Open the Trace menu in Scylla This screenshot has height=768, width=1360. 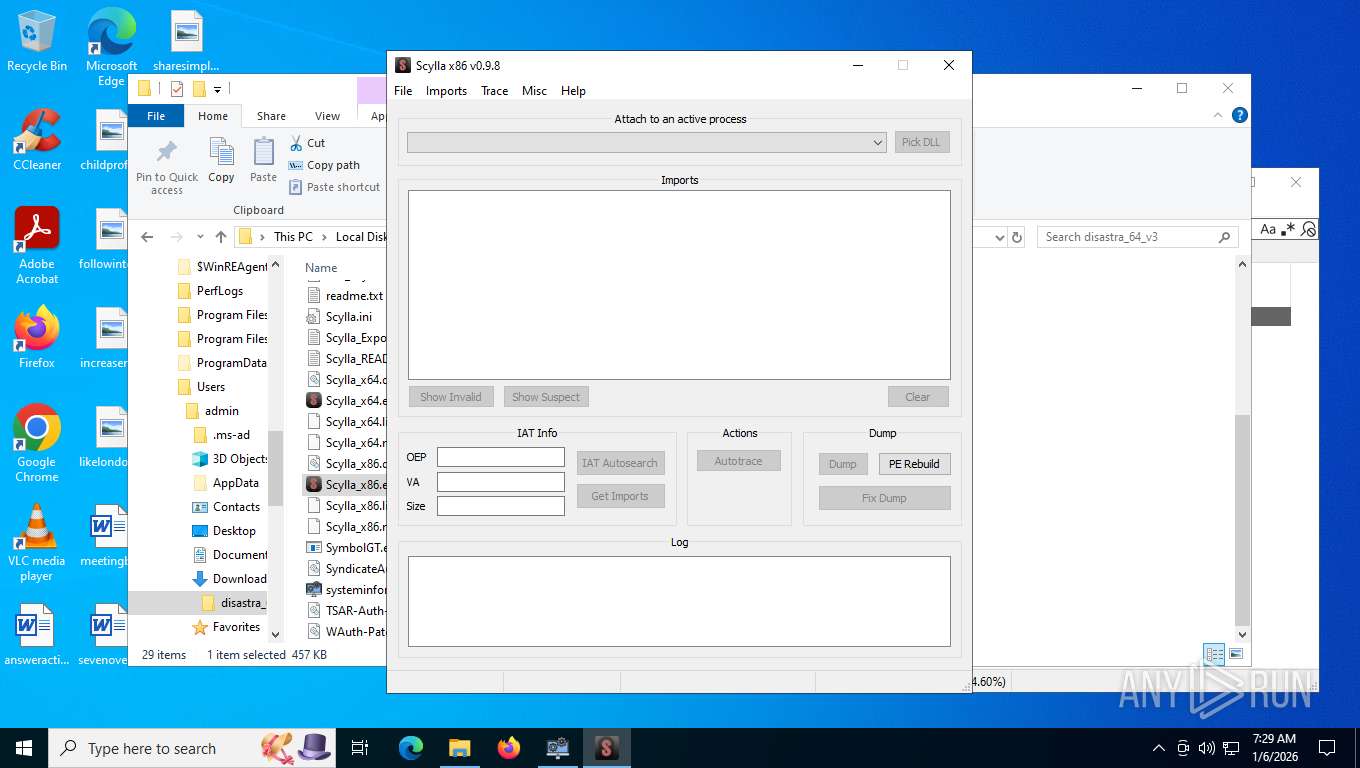pos(494,91)
